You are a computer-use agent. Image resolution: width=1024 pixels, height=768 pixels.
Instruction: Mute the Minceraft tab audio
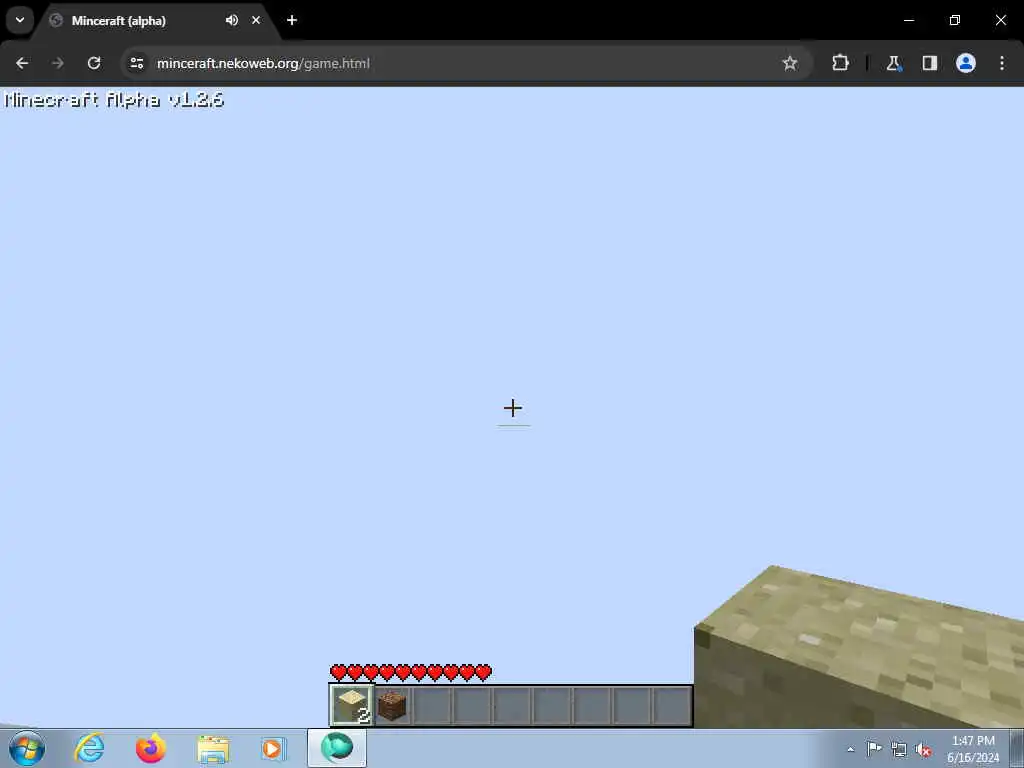coord(232,20)
